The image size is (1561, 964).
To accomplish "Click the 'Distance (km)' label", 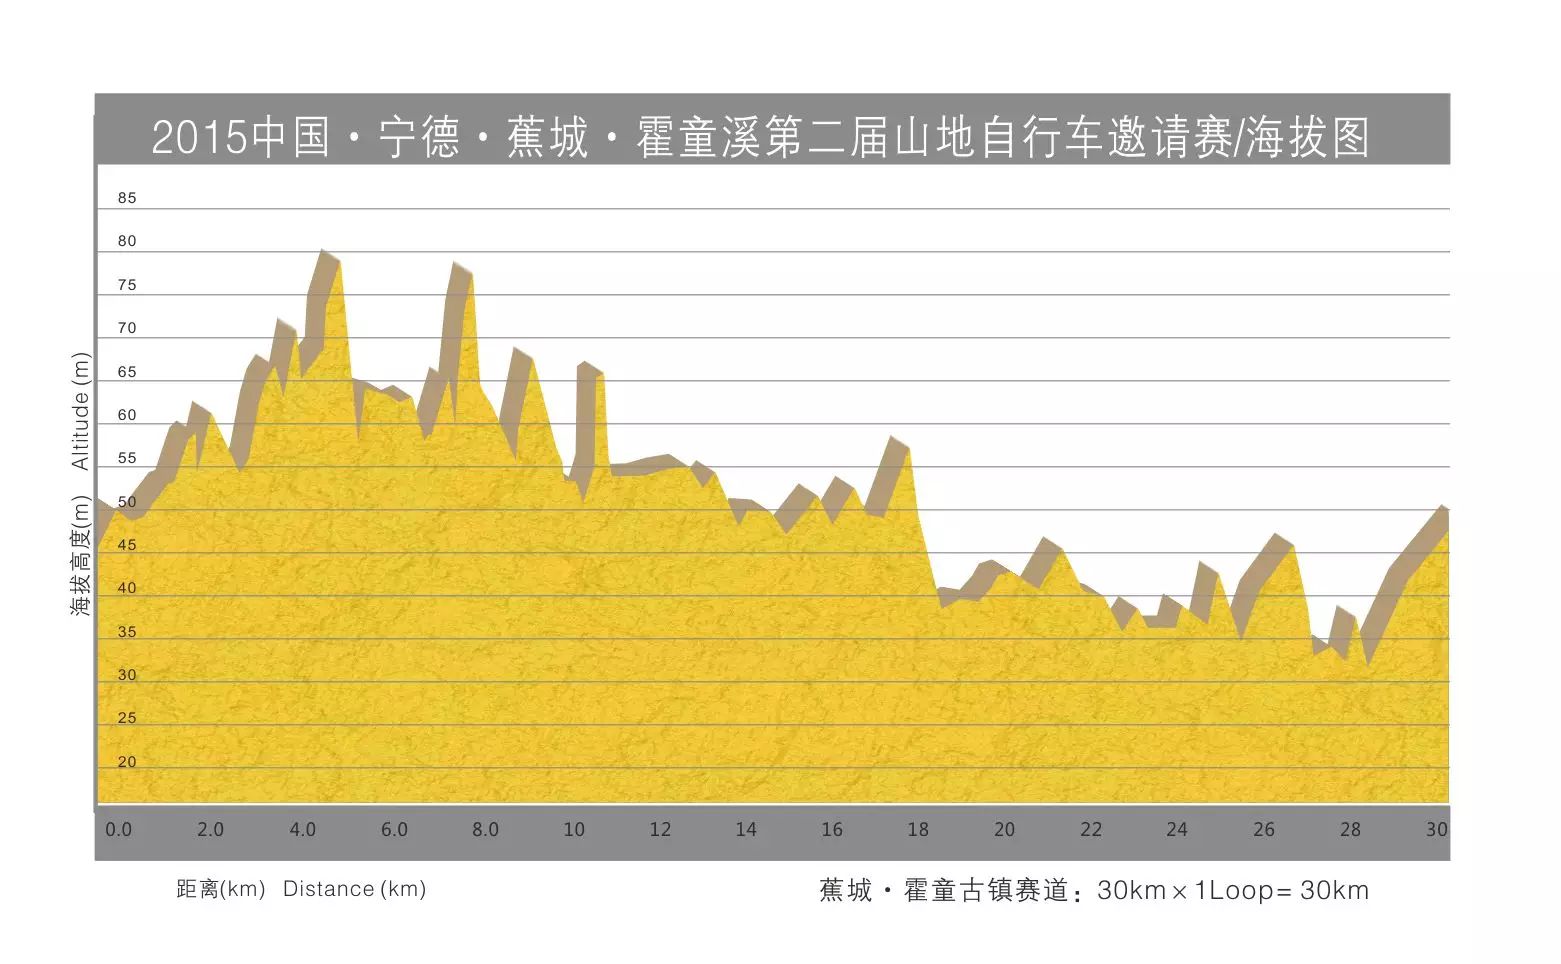I will coord(354,889).
